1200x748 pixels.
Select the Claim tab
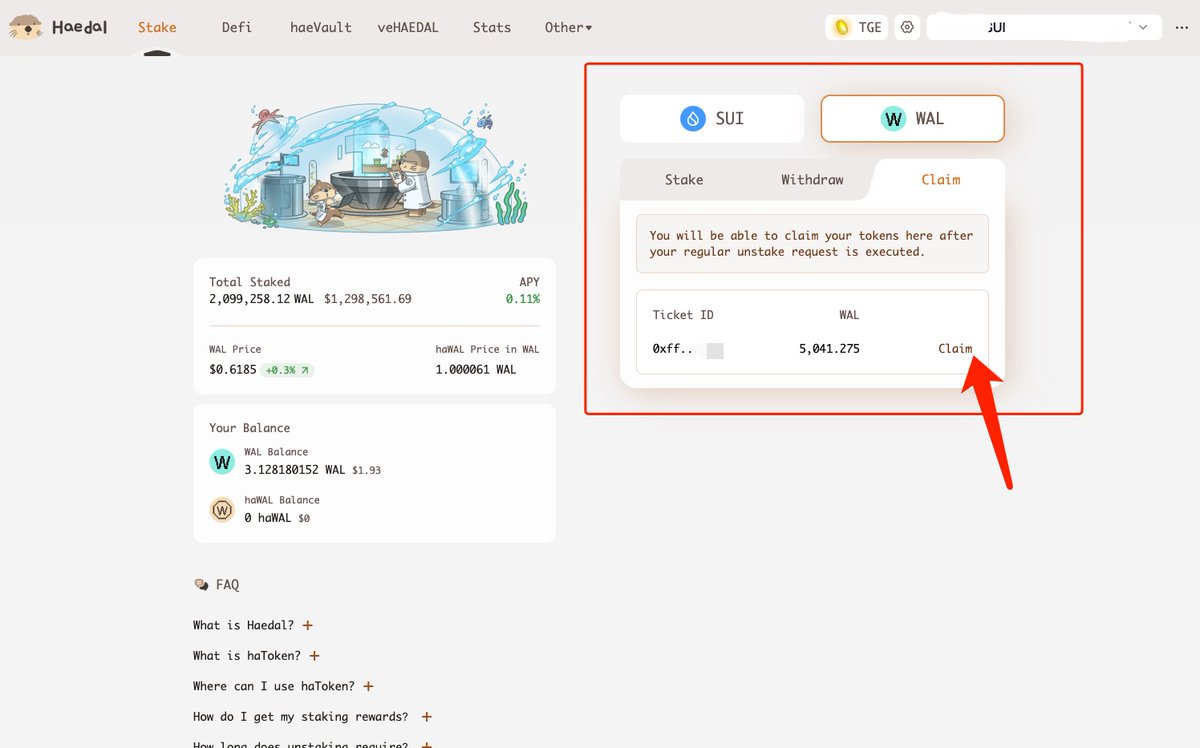click(940, 180)
